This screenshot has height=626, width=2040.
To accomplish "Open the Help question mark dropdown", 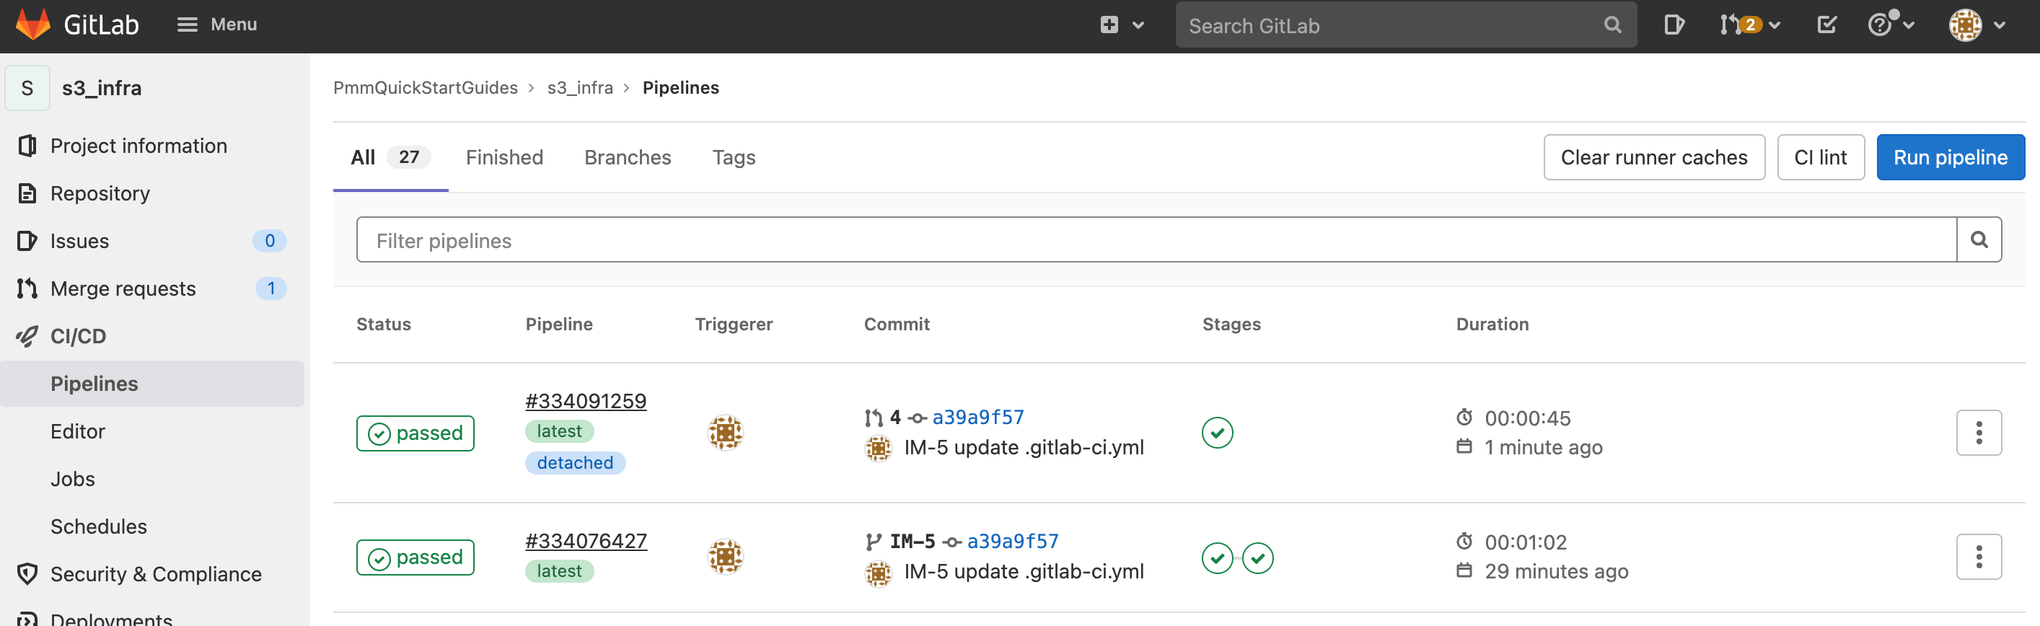I will coord(1890,25).
